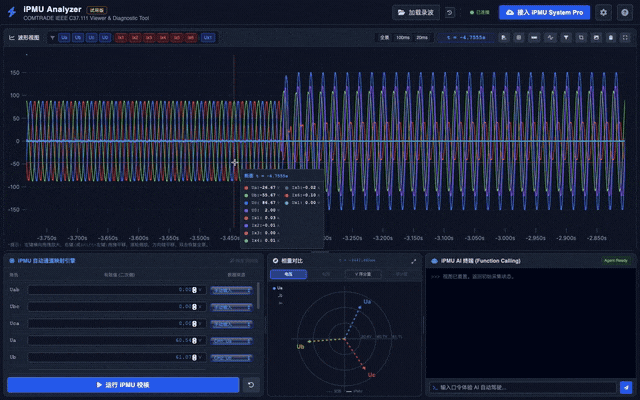This screenshot has height=400, width=640.
Task: Toggle the red Ia1 channel chip
Action: point(121,37)
